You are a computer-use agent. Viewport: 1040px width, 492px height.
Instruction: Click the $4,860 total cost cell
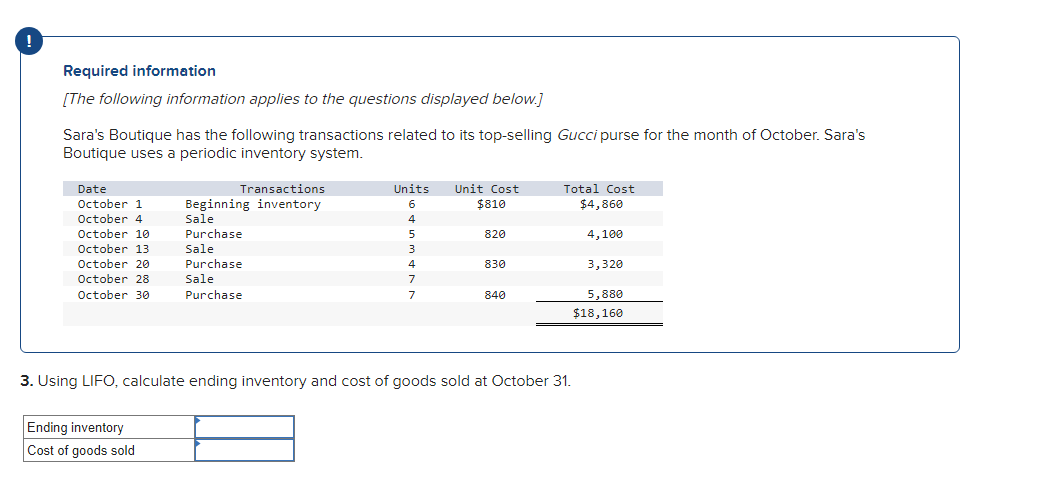tap(602, 204)
